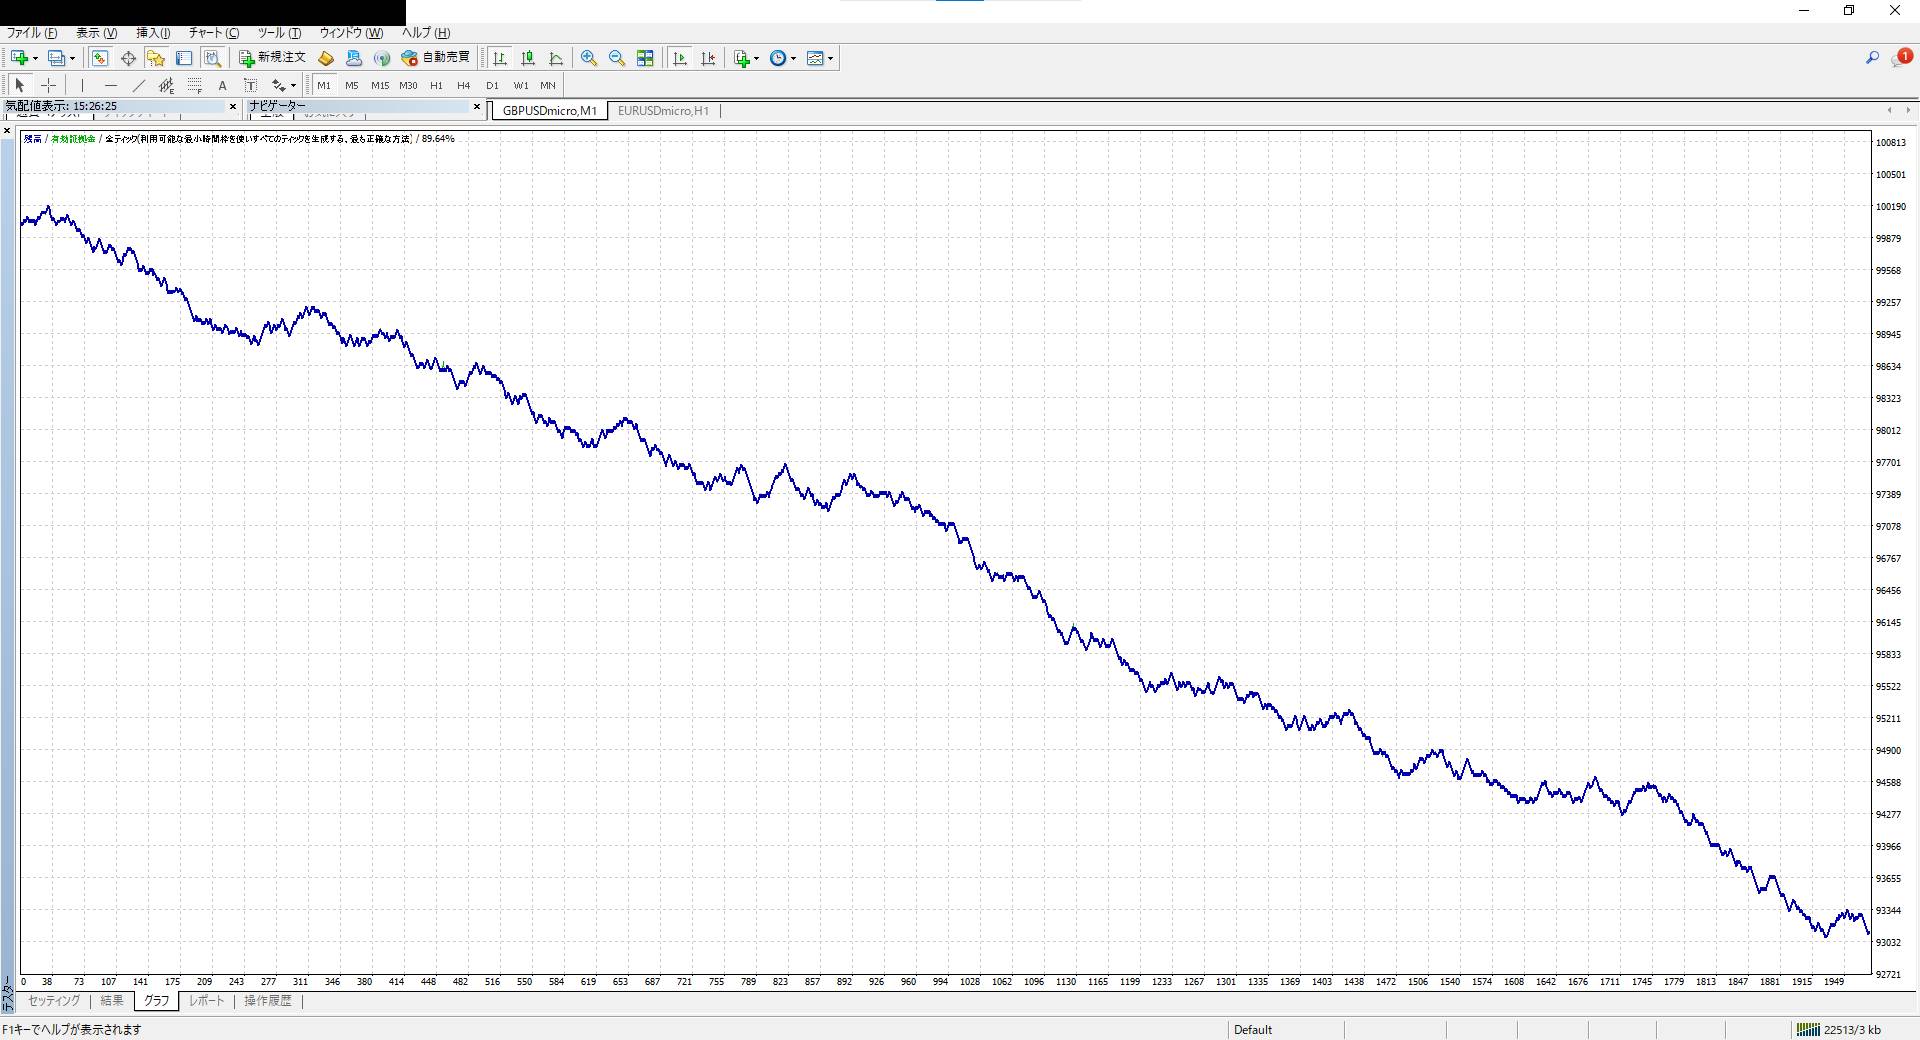Open the ウィンドウ menu

tap(351, 33)
